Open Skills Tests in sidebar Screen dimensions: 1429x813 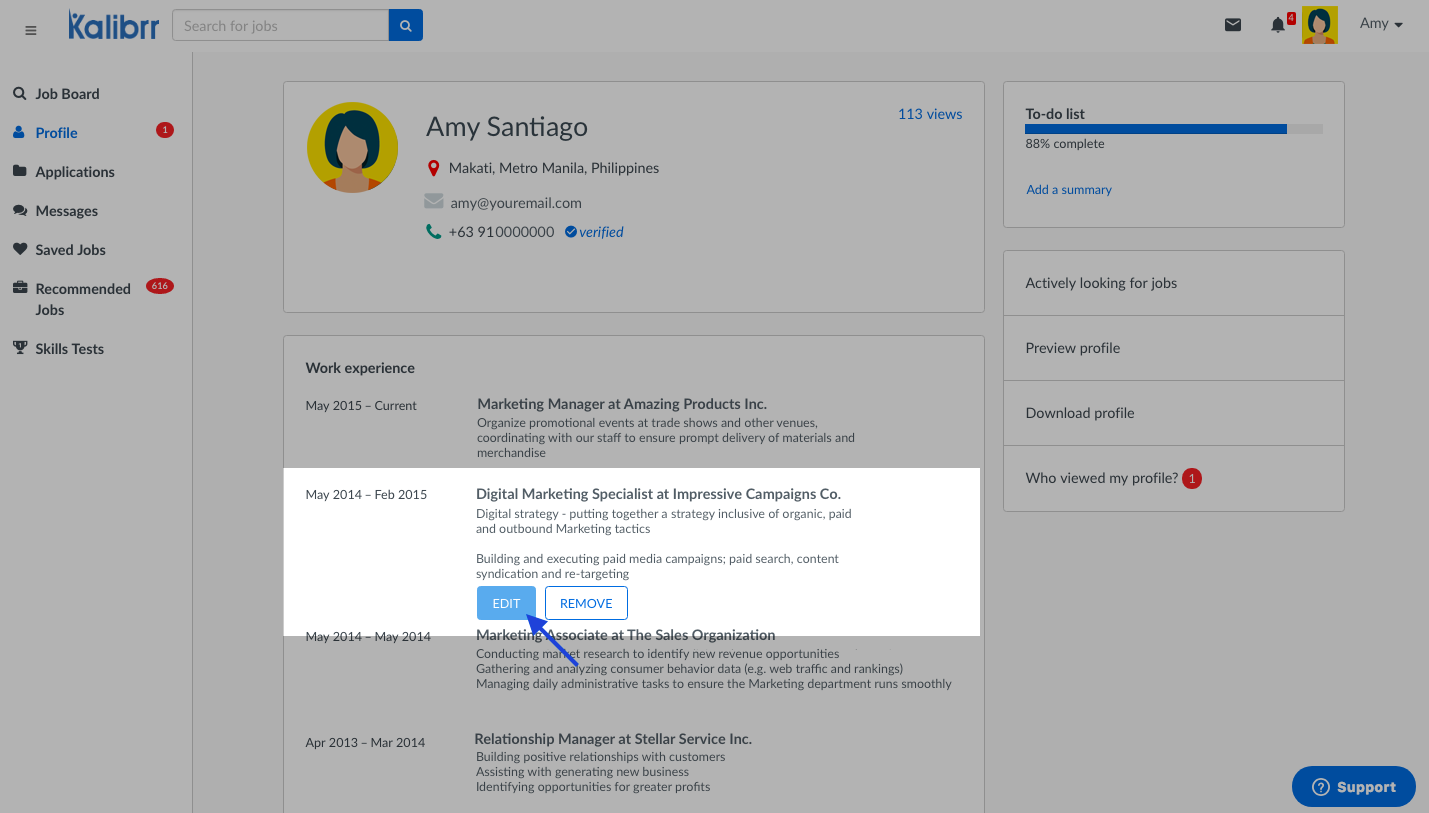(x=69, y=349)
